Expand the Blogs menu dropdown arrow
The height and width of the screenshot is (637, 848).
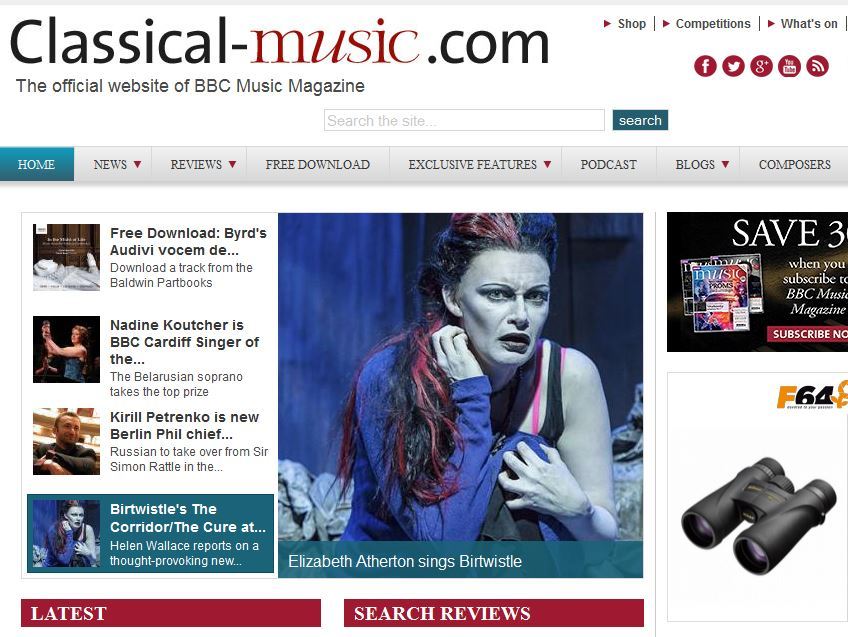[x=726, y=164]
